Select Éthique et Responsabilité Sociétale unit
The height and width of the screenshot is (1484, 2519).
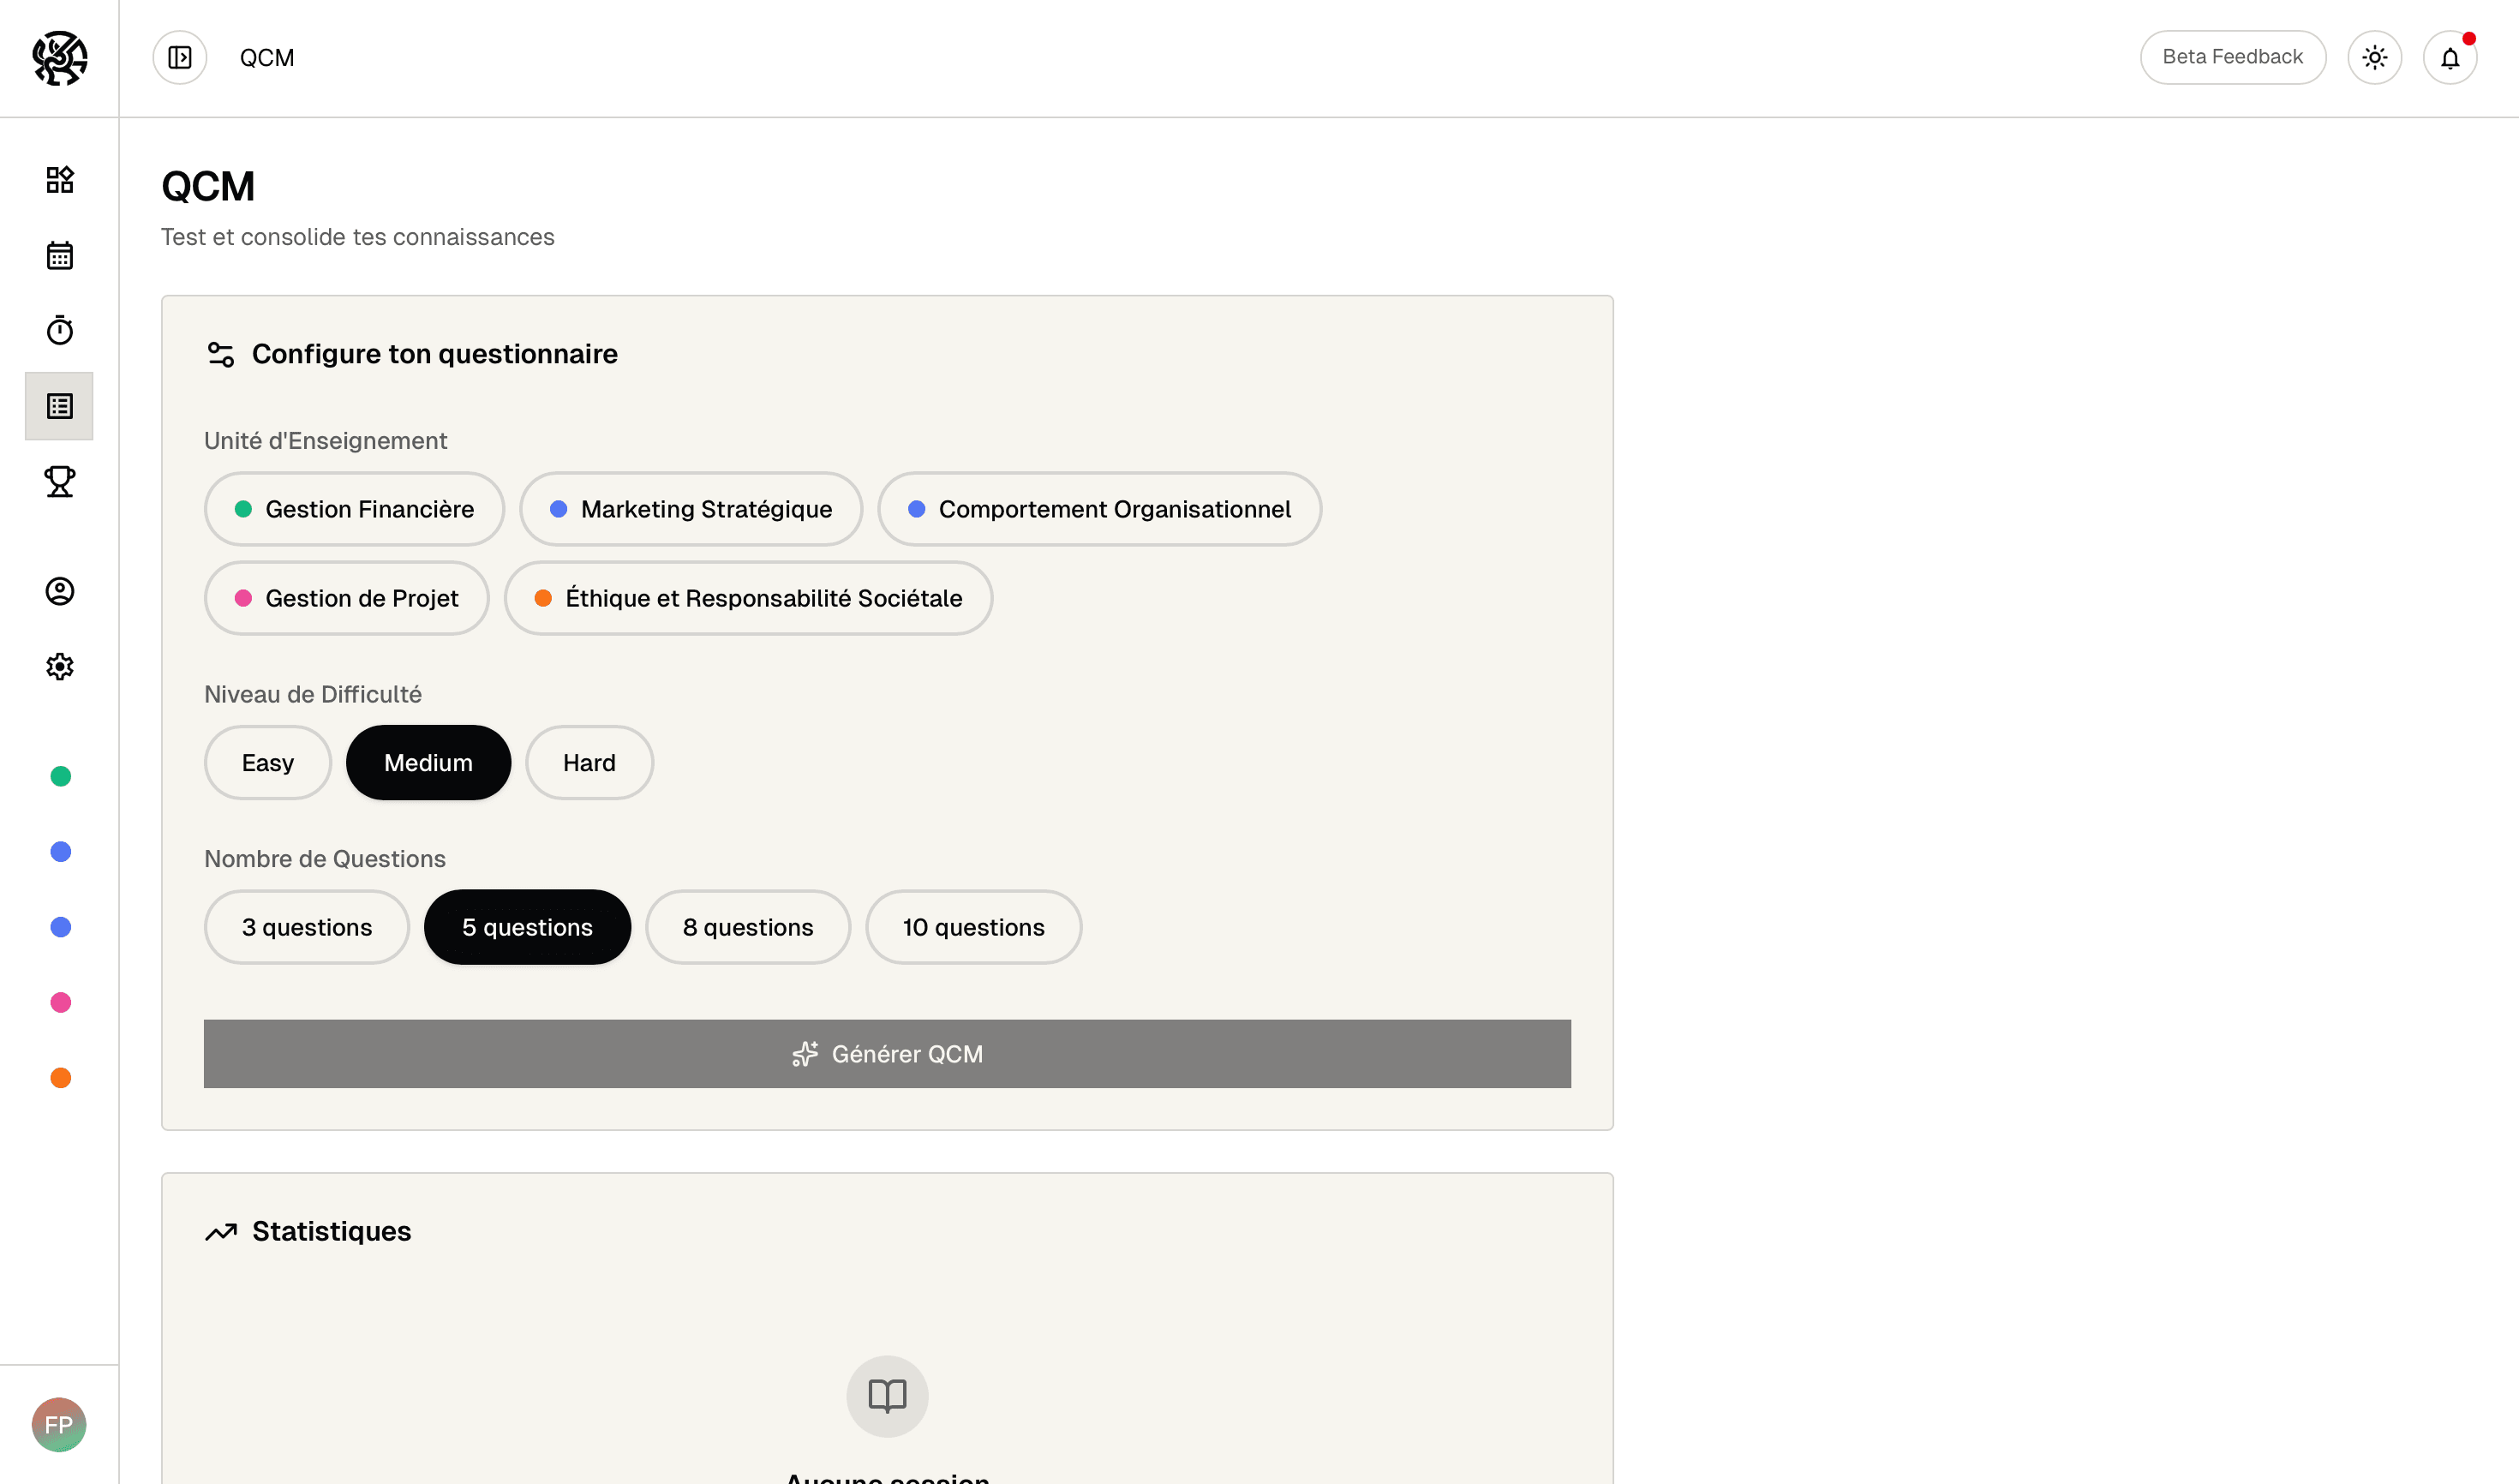point(748,599)
